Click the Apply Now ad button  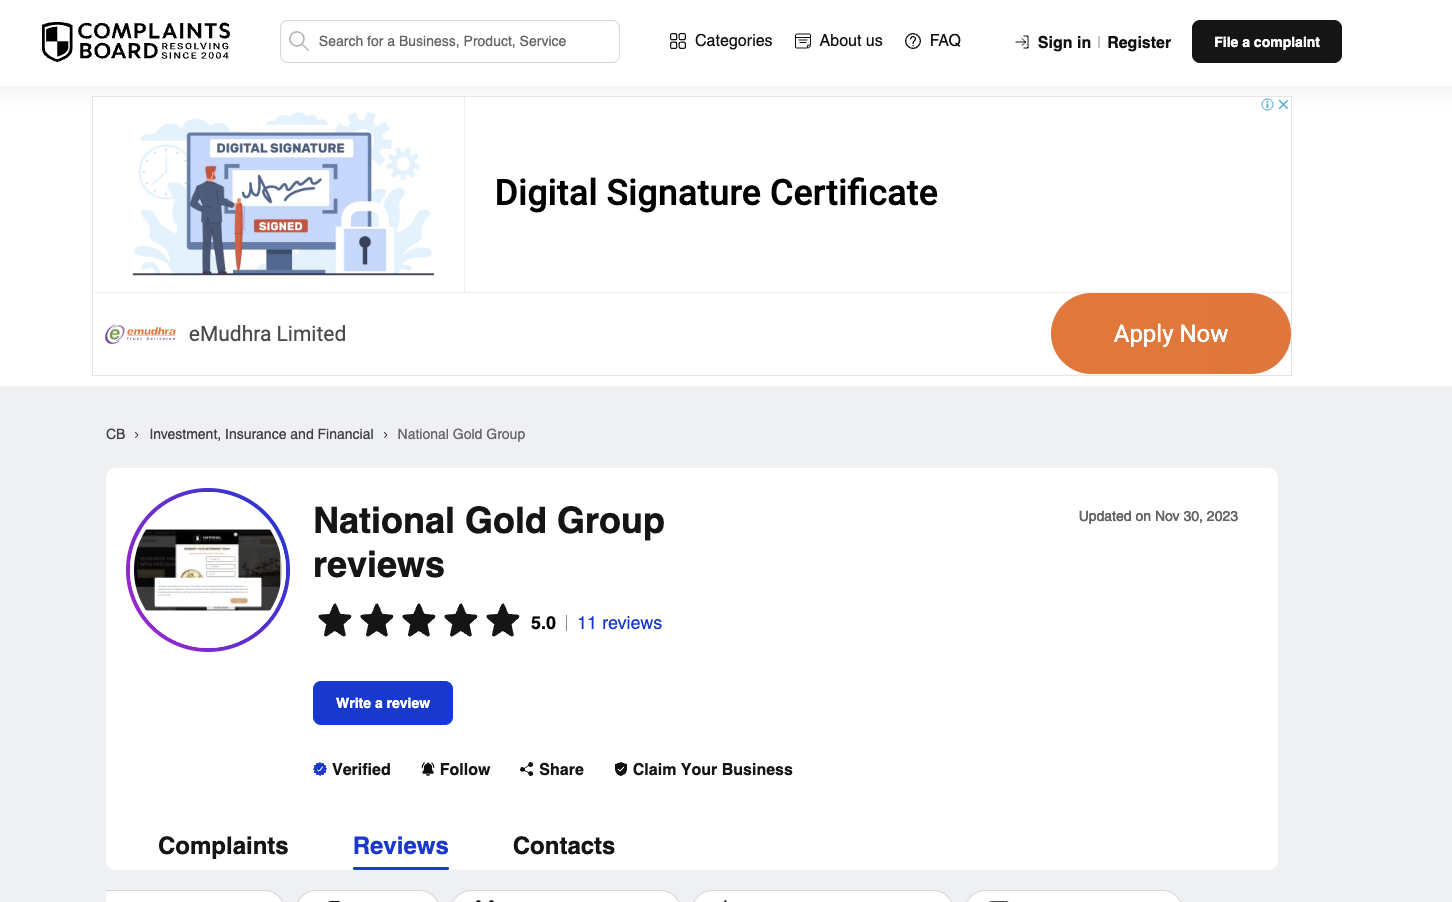(1171, 334)
